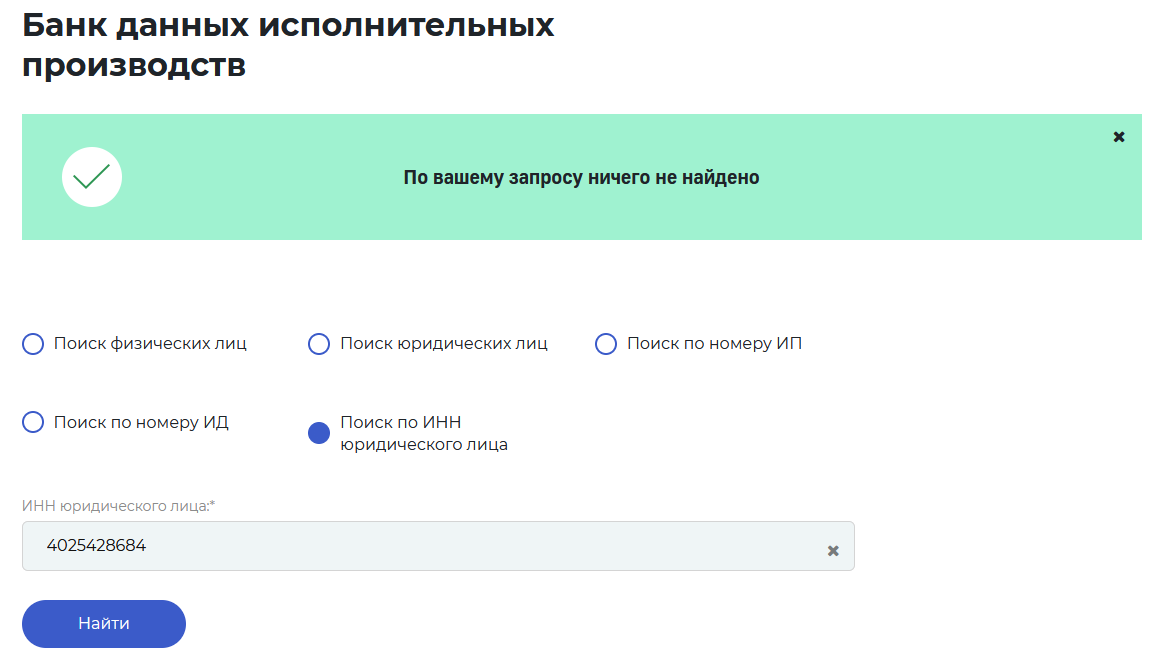Select the 'Поиск юридических лиц' radio button
This screenshot has width=1171, height=671.
[318, 343]
